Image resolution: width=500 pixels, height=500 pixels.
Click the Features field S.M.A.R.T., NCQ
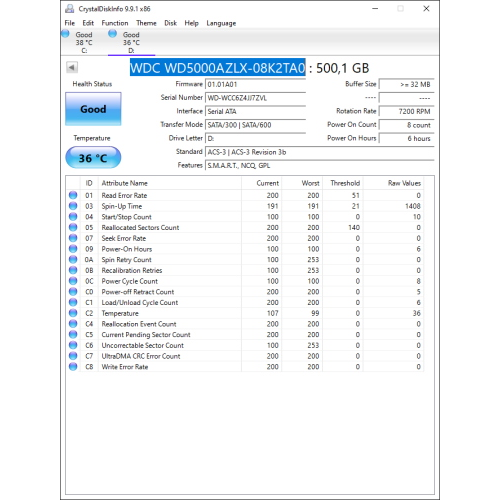click(x=320, y=165)
